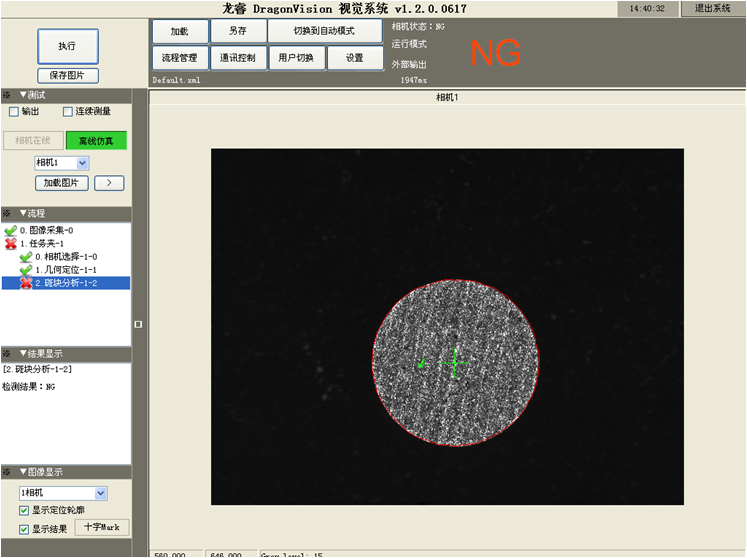Image resolution: width=747 pixels, height=558 pixels.
Task: Select 0.相机选择-1-0 tree item
Action: 66,257
